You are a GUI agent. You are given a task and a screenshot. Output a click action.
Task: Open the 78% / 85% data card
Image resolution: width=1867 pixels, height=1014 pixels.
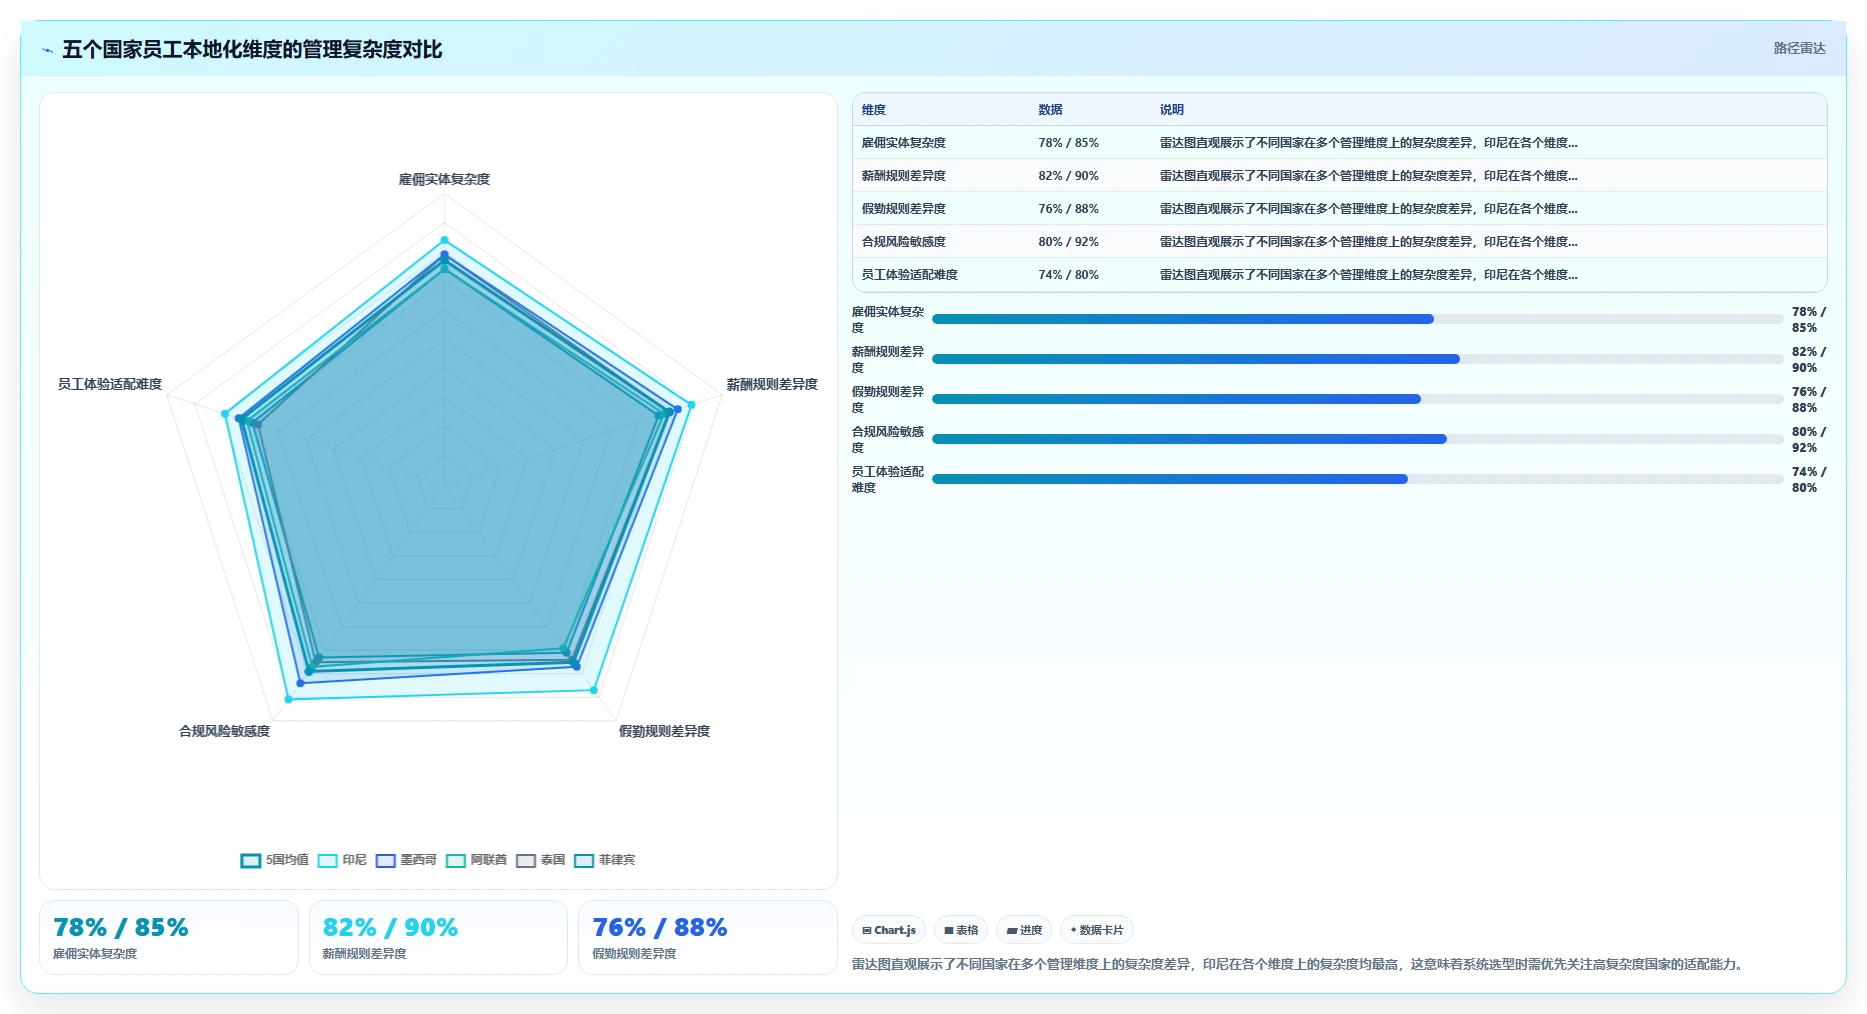point(169,937)
